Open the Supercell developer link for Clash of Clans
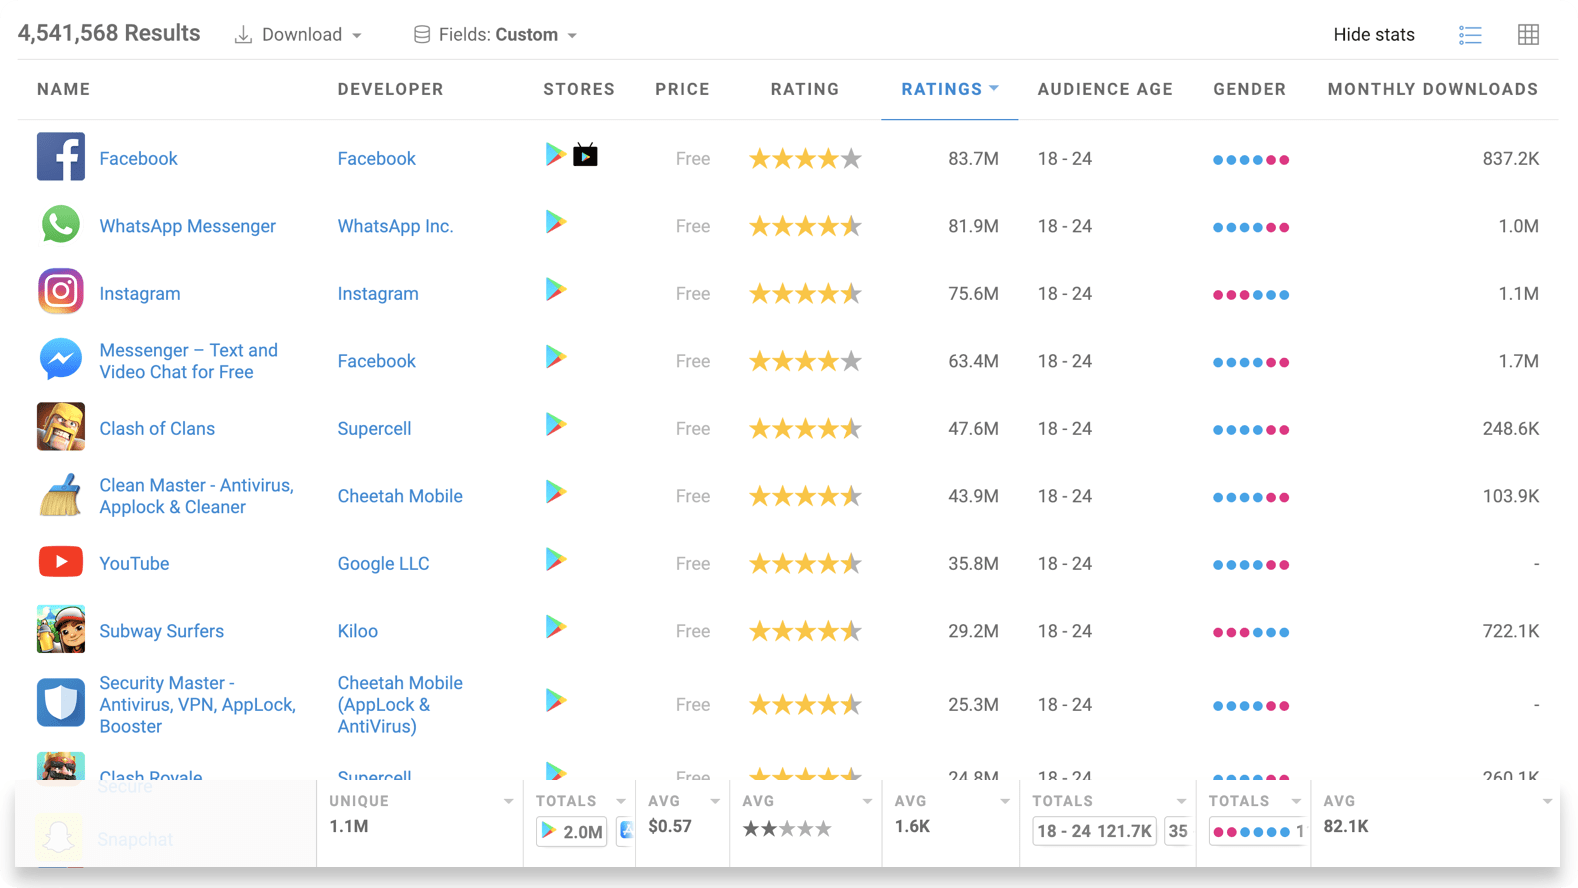The image size is (1578, 888). coord(374,428)
